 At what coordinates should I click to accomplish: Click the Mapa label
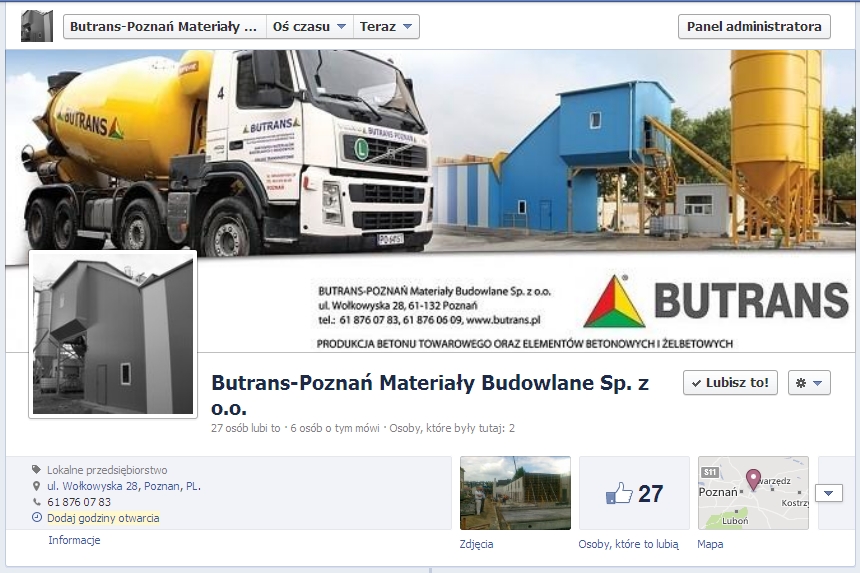point(710,544)
